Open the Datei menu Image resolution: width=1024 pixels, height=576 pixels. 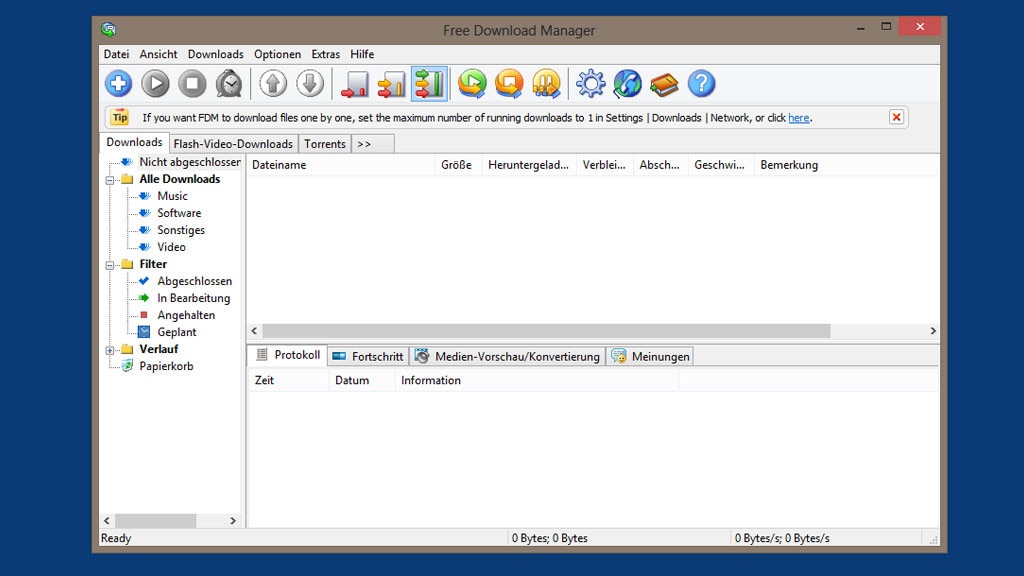click(x=116, y=54)
